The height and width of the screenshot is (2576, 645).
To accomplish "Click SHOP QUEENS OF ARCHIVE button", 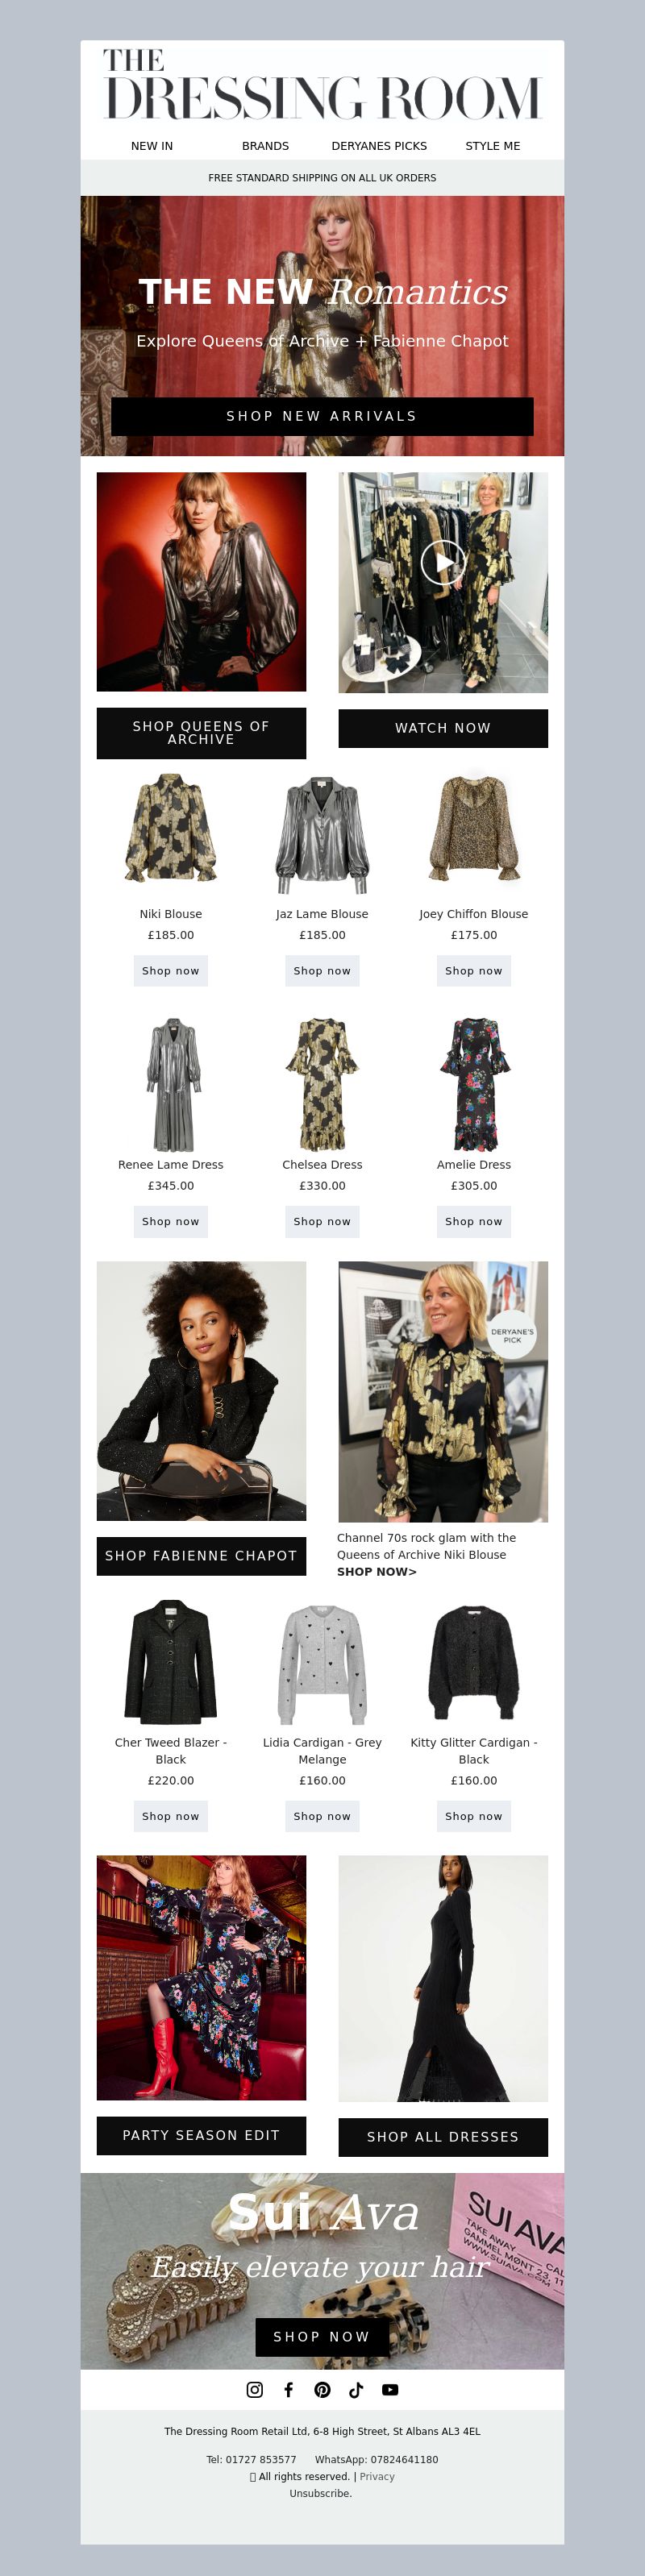I will click(x=201, y=733).
